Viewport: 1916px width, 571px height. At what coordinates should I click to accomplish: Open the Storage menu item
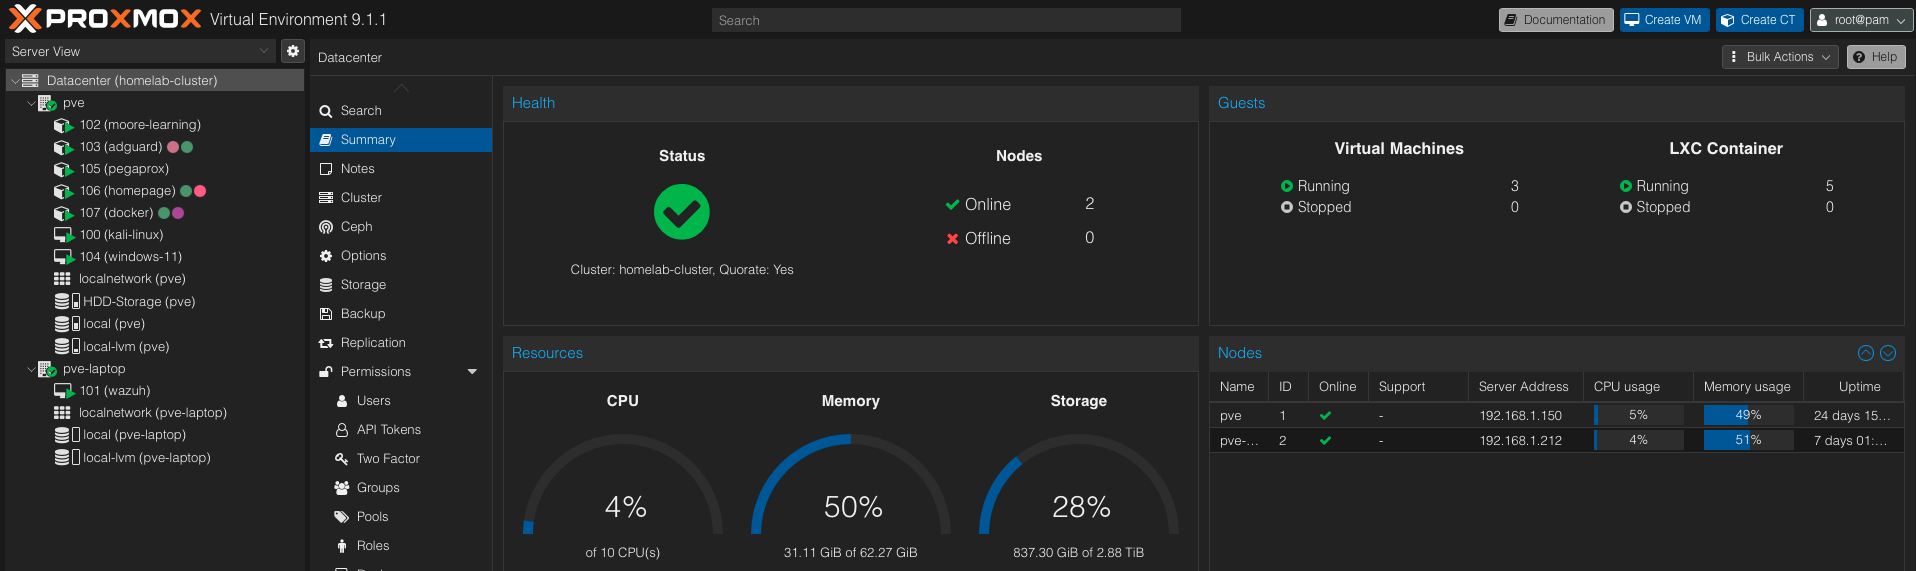coord(401,285)
